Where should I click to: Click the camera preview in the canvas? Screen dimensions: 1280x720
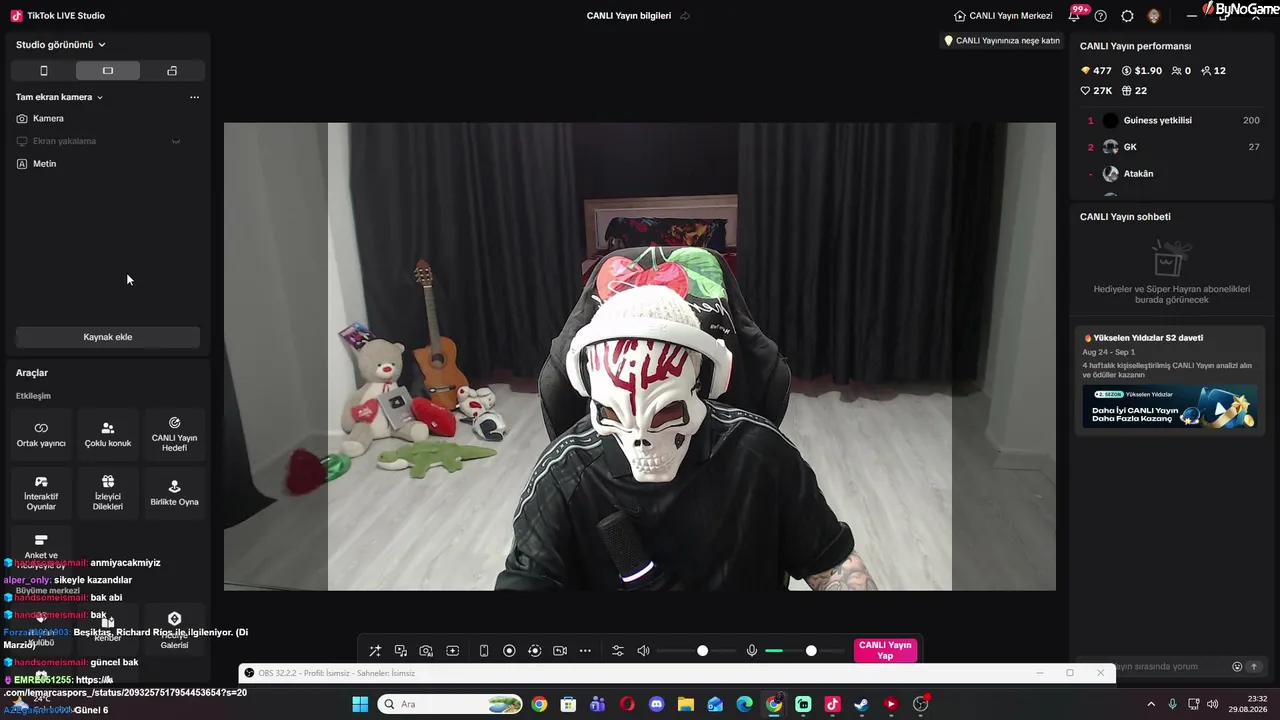click(x=640, y=357)
